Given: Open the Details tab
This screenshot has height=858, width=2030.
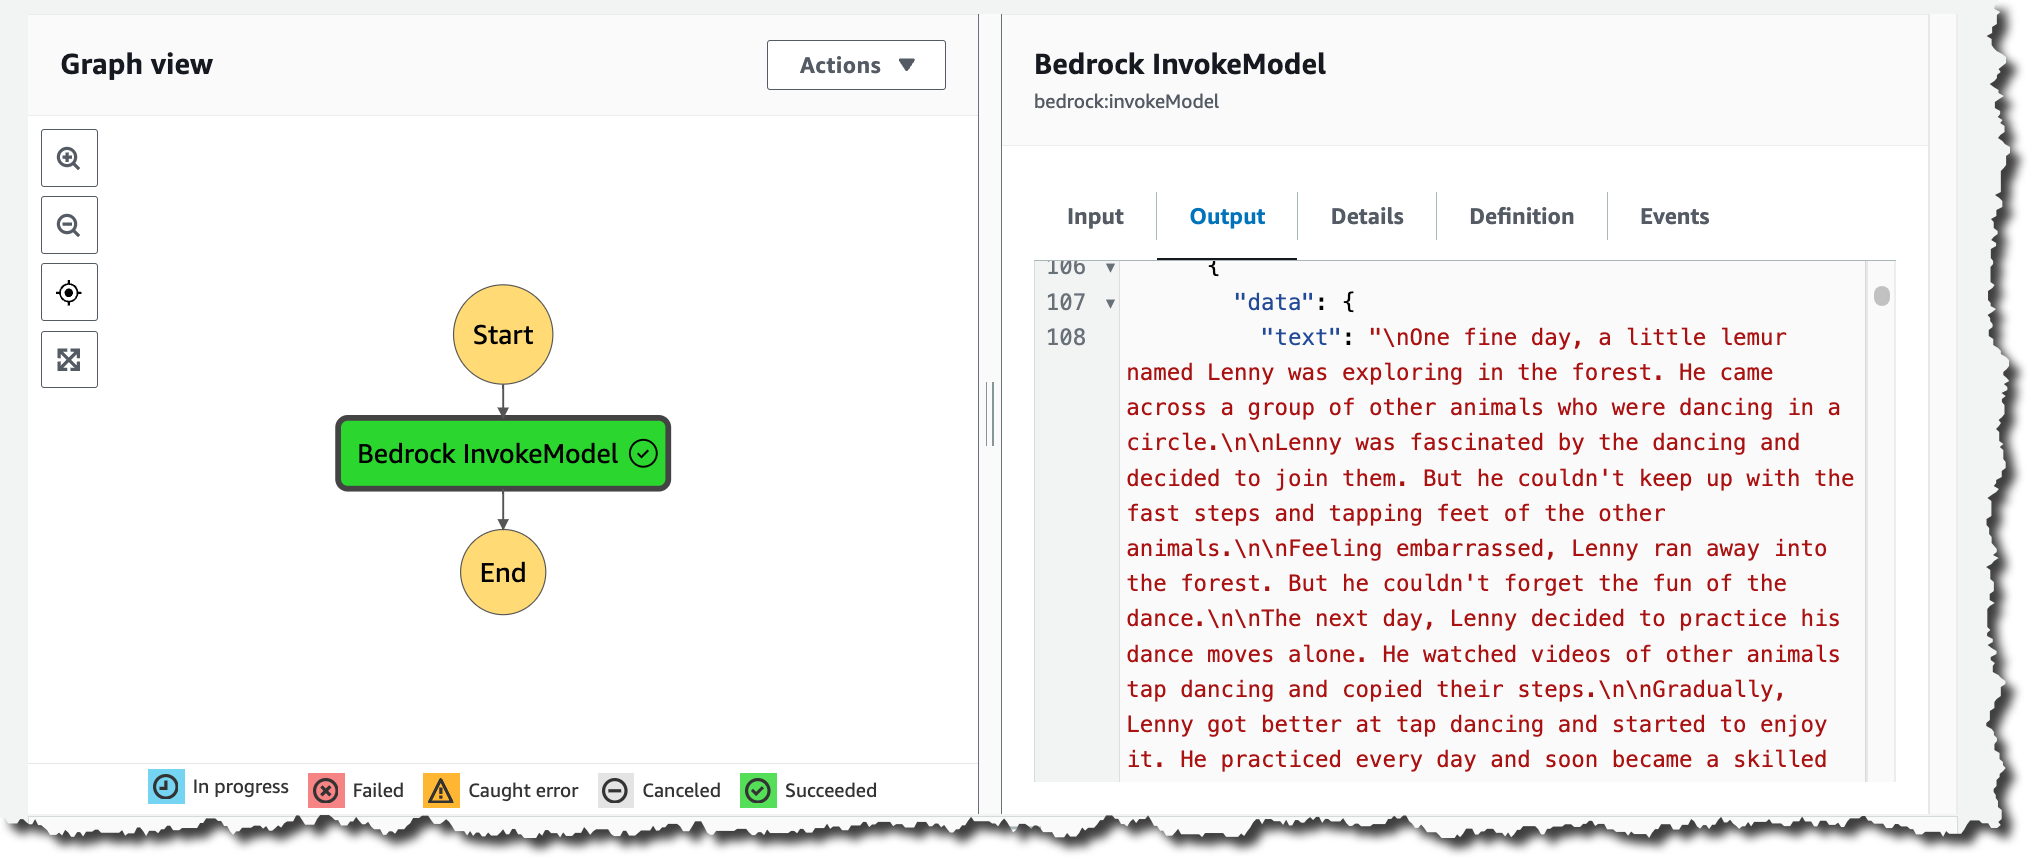Looking at the screenshot, I should pos(1367,216).
